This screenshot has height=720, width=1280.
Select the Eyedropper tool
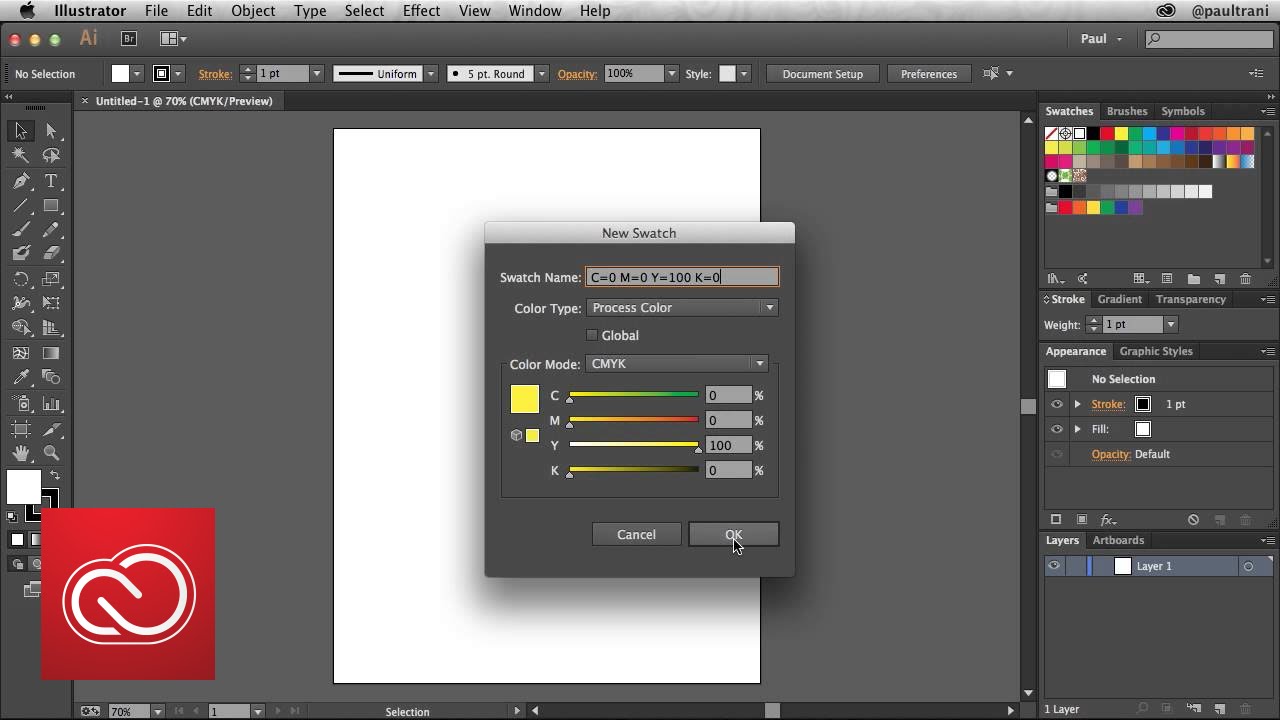tap(22, 376)
